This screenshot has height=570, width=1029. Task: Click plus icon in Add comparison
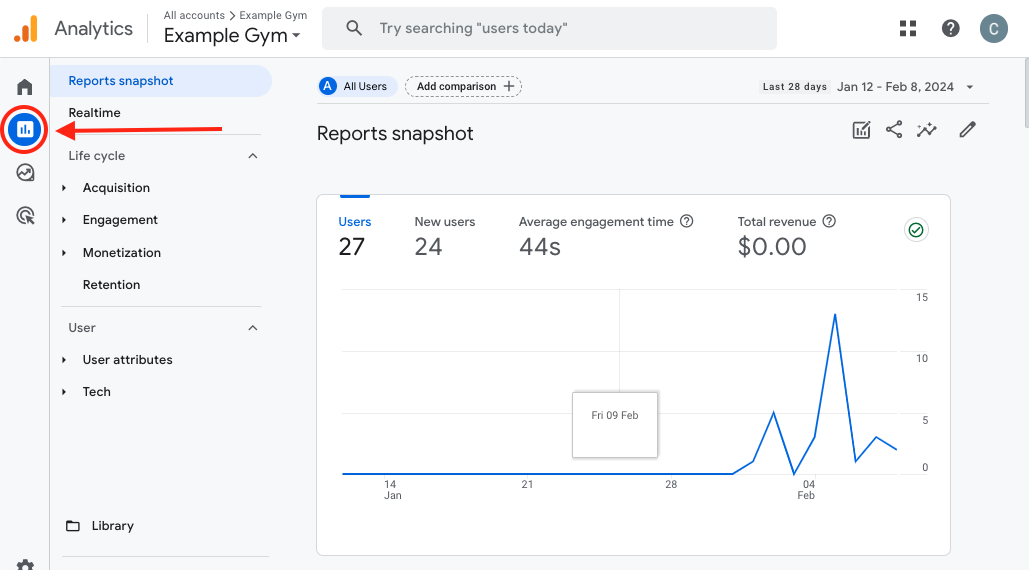click(509, 86)
